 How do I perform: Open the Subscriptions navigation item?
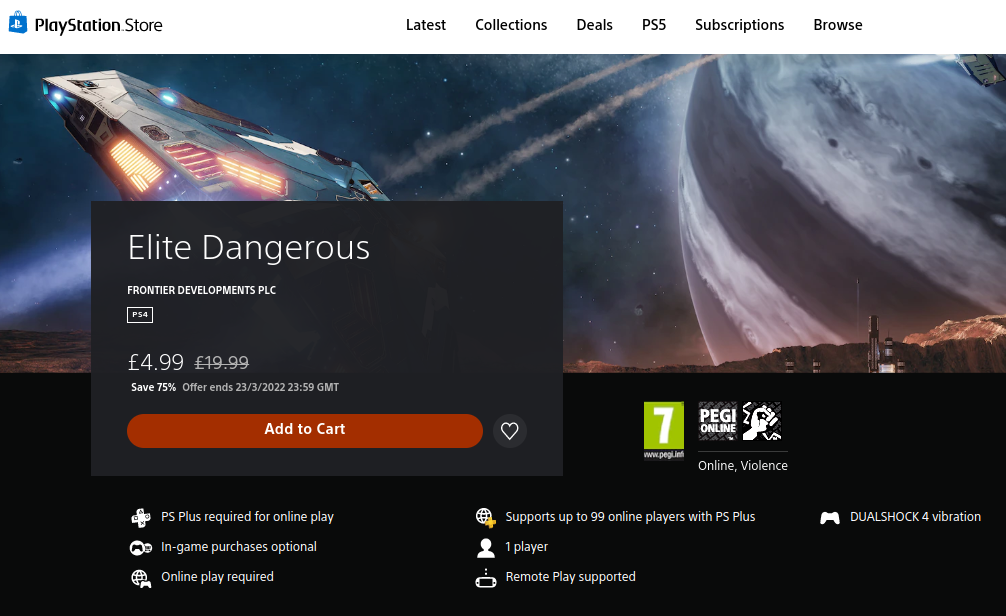[x=739, y=25]
